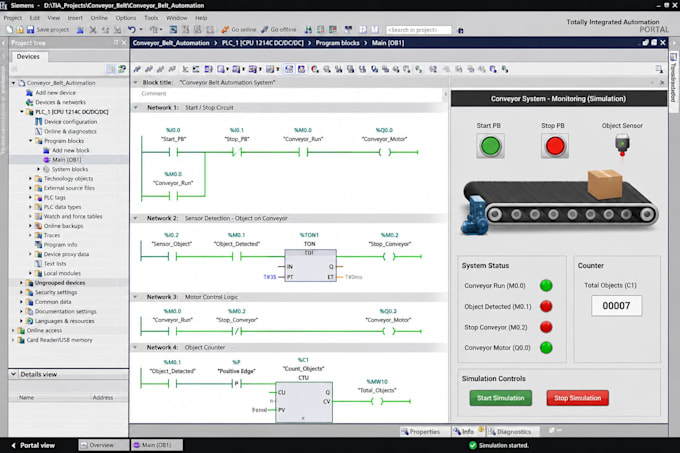Expand the System blocks folder
Image resolution: width=680 pixels, height=453 pixels.
click(x=38, y=169)
